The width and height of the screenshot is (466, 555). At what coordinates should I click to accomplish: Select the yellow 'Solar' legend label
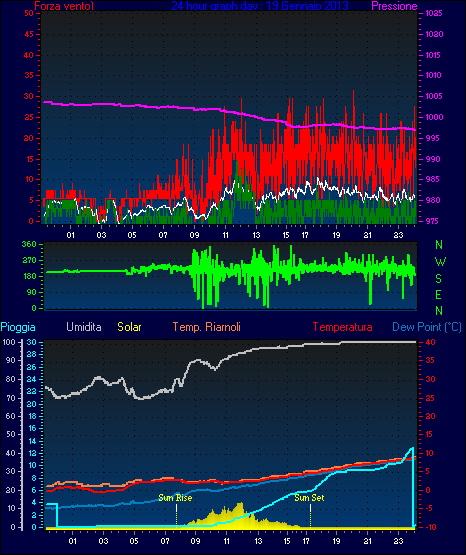pos(130,327)
